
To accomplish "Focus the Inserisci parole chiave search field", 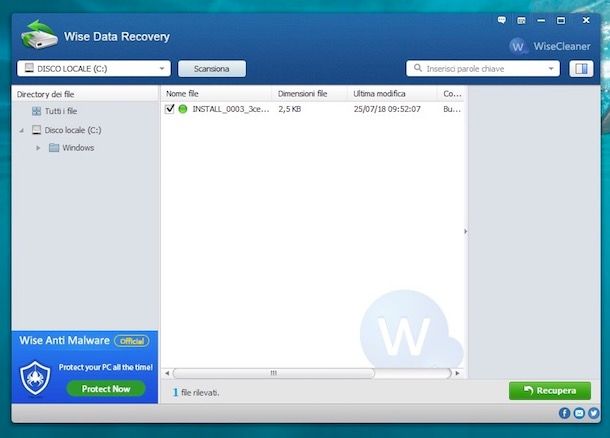I will [x=483, y=69].
